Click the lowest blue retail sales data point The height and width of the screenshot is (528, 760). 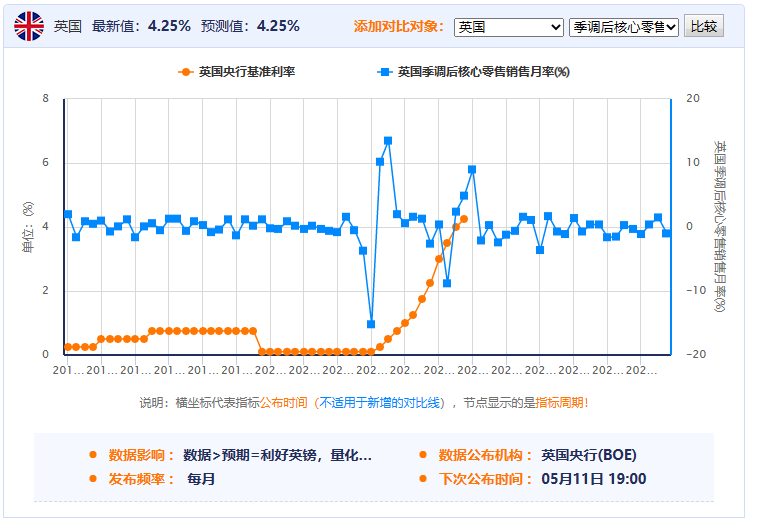click(x=371, y=324)
